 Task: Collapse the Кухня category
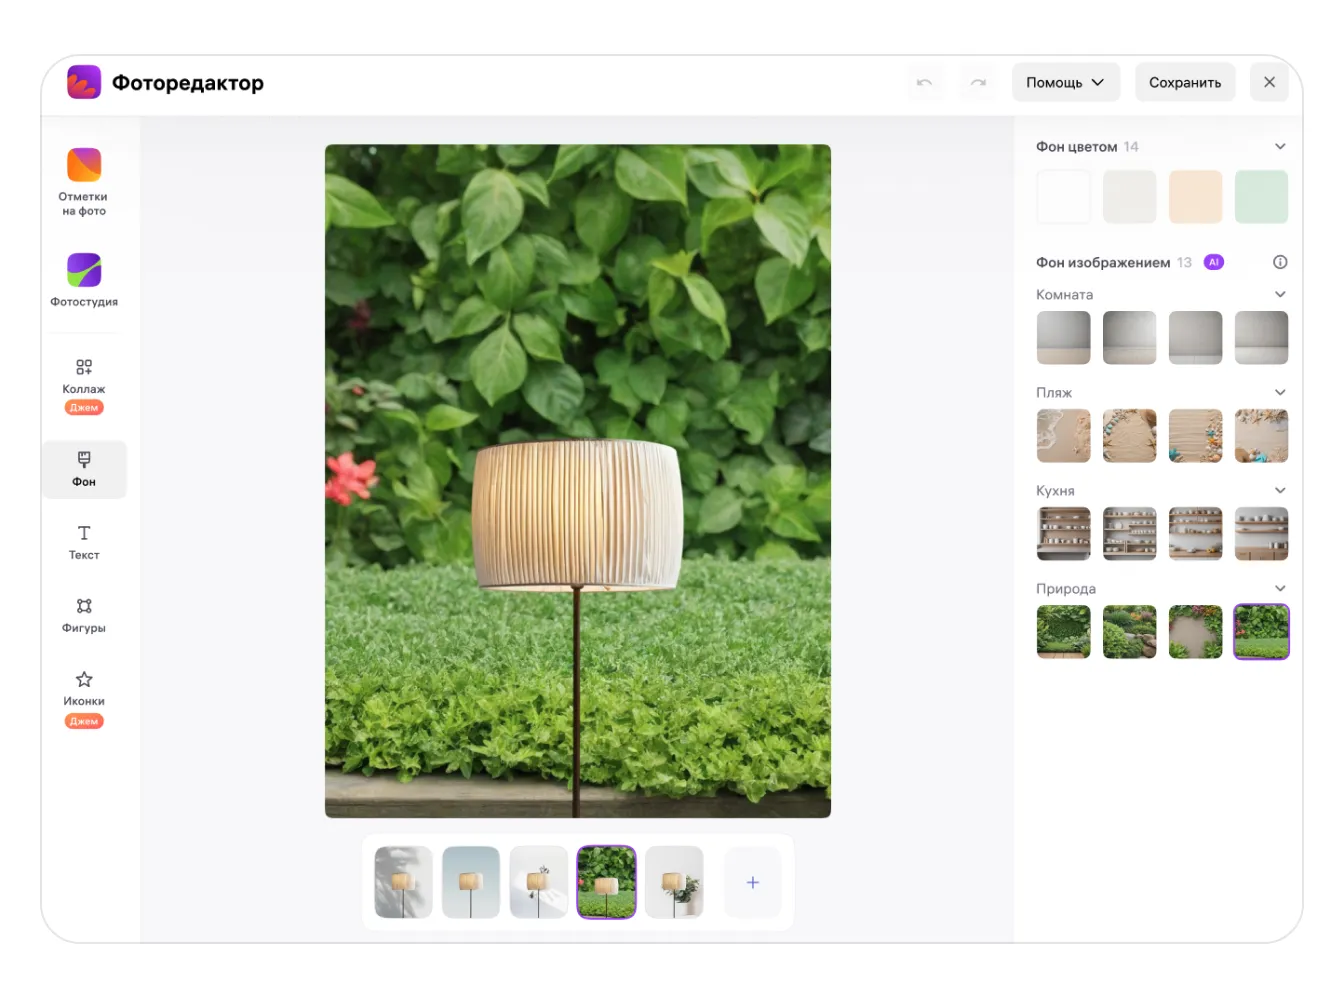coord(1280,490)
